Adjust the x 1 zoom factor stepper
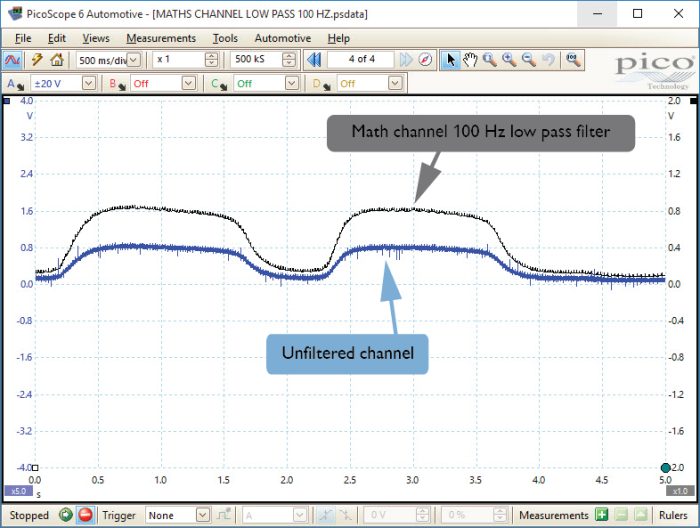Screen dimensions: 700x528 tap(211, 60)
